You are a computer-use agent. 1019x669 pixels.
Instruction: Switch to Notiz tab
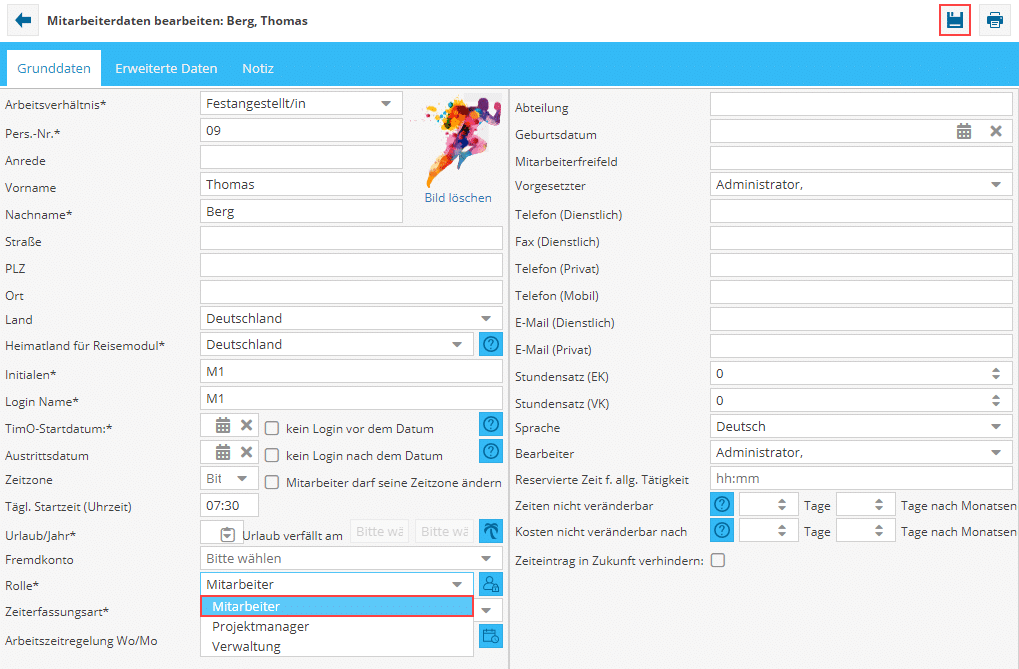258,68
